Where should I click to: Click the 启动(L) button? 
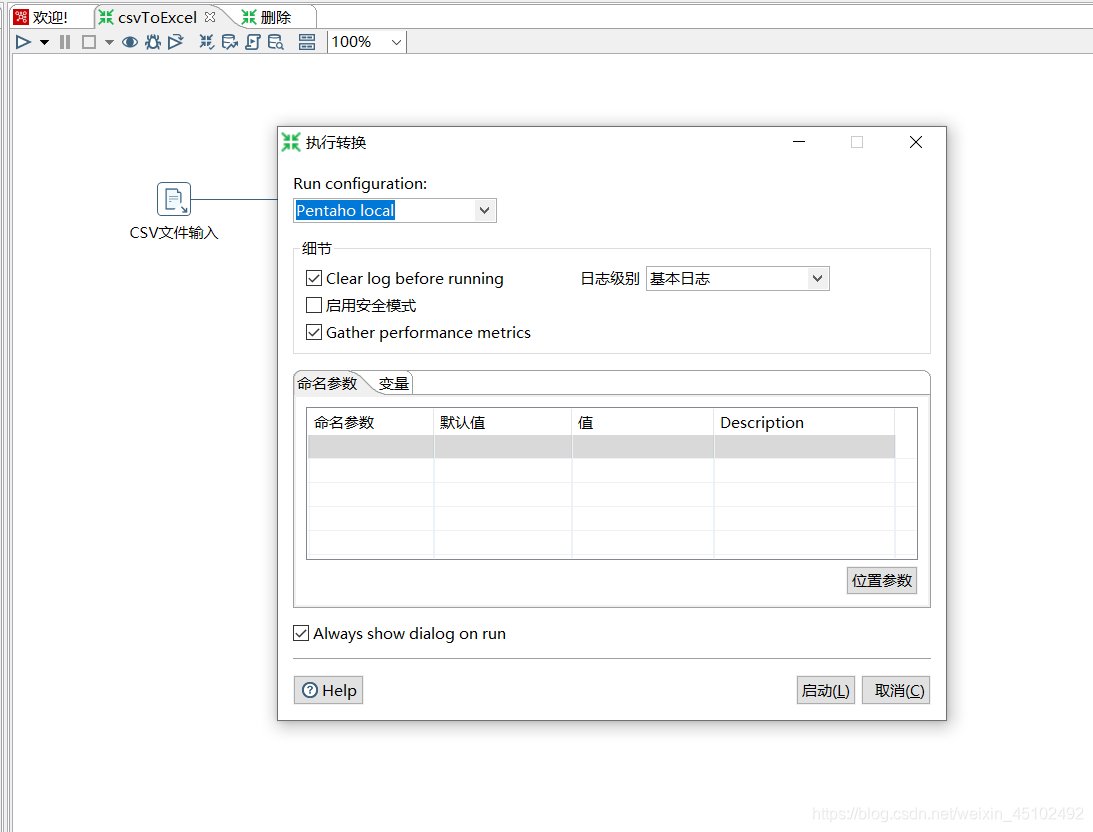[825, 689]
